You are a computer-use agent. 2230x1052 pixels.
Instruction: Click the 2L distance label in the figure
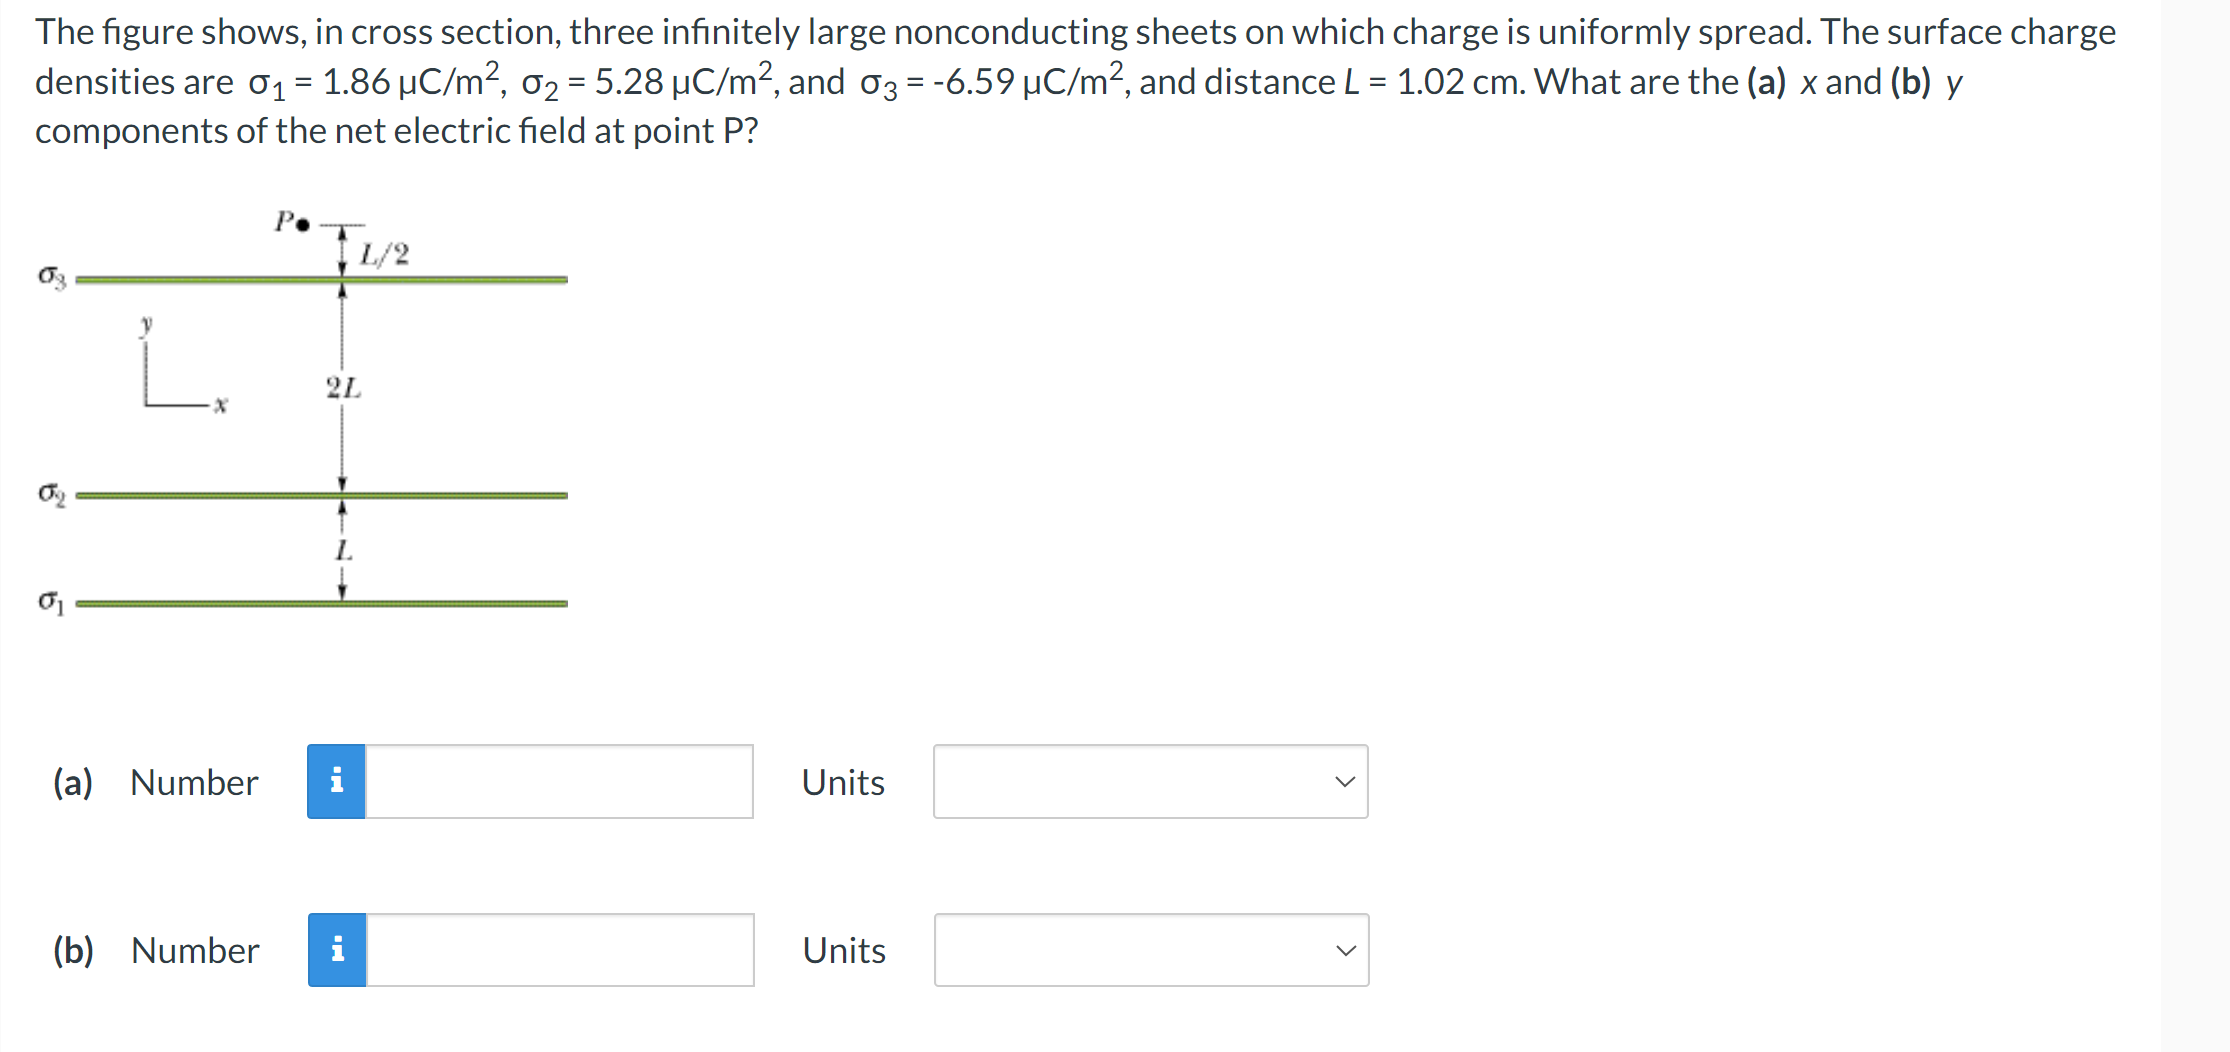(343, 388)
